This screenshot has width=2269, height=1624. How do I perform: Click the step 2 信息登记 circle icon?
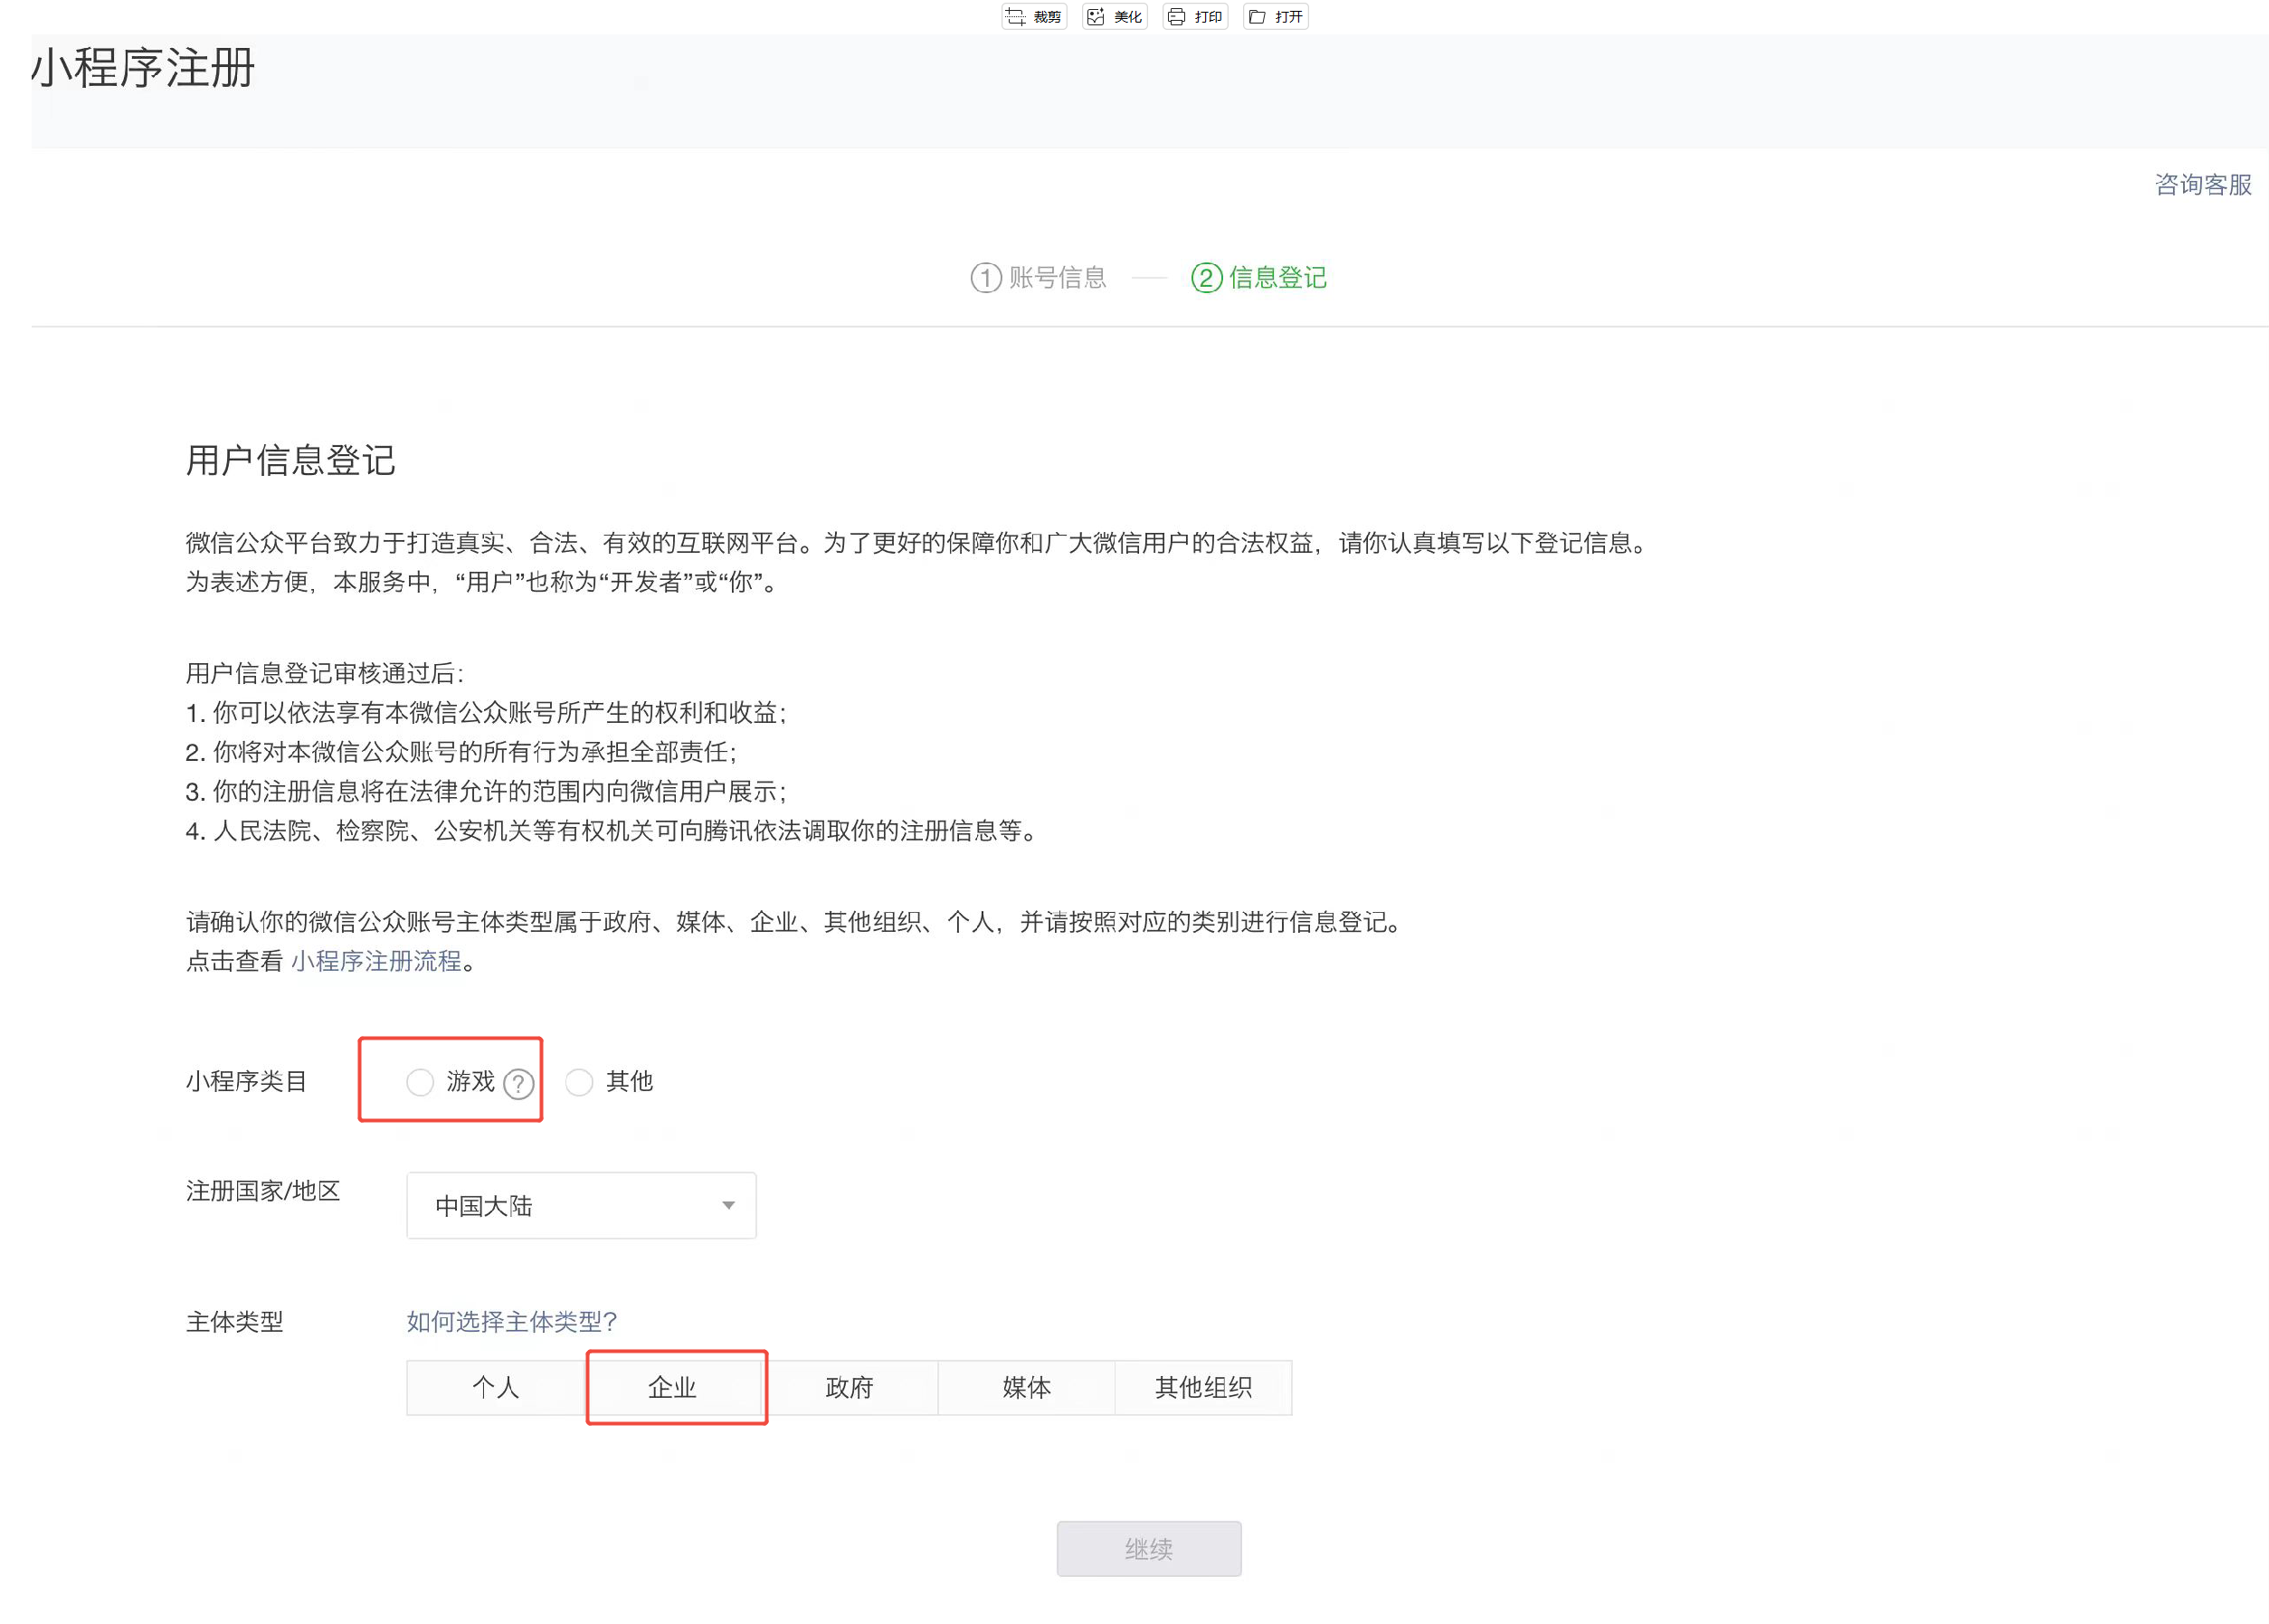[x=1206, y=277]
